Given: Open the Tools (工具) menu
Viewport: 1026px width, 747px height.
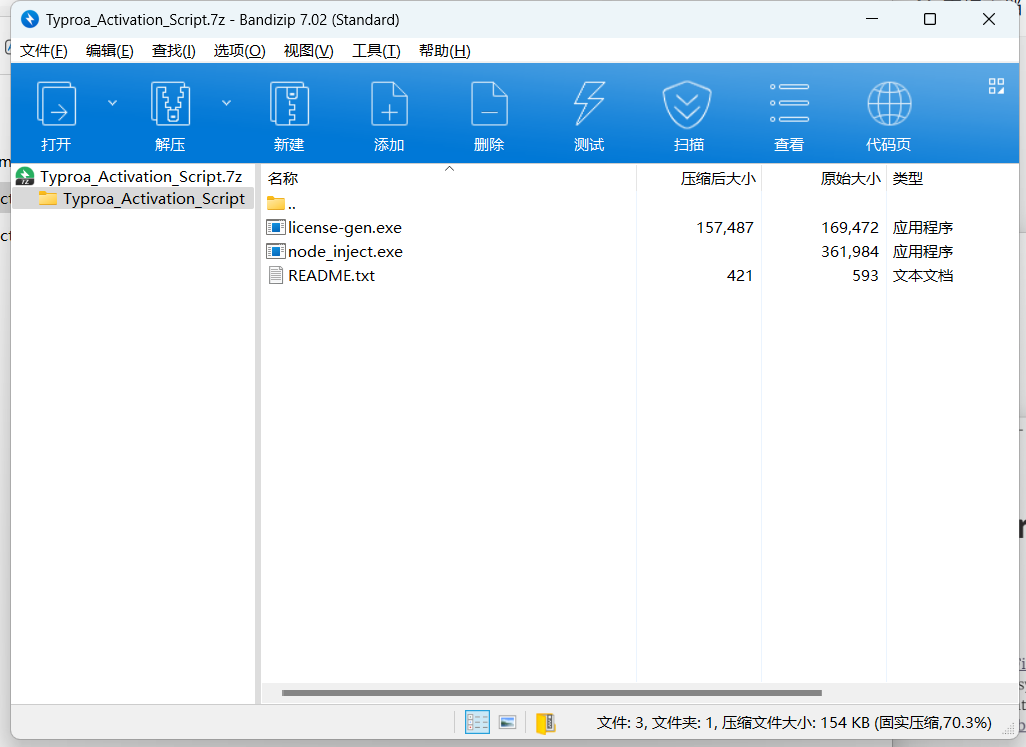Looking at the screenshot, I should 376,51.
